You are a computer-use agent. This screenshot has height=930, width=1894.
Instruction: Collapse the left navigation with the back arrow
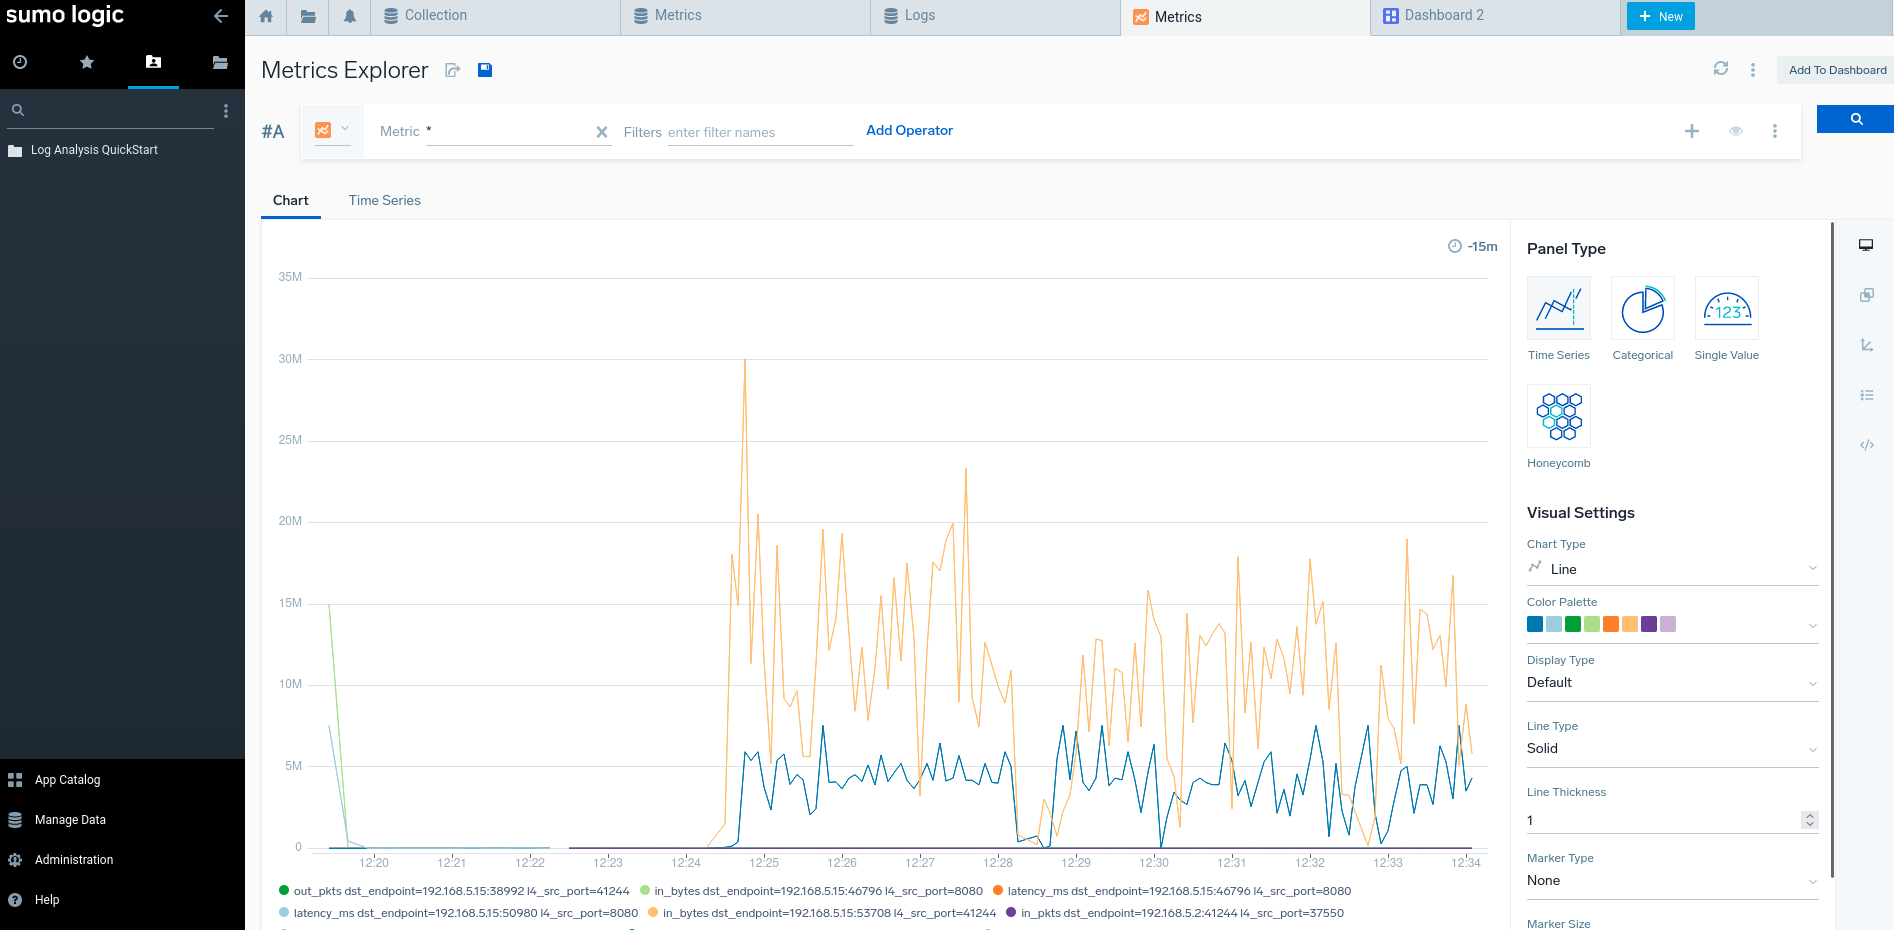click(x=221, y=16)
